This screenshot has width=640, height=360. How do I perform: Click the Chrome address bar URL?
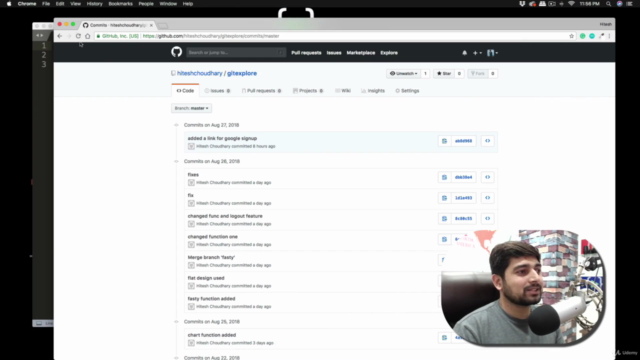point(211,36)
